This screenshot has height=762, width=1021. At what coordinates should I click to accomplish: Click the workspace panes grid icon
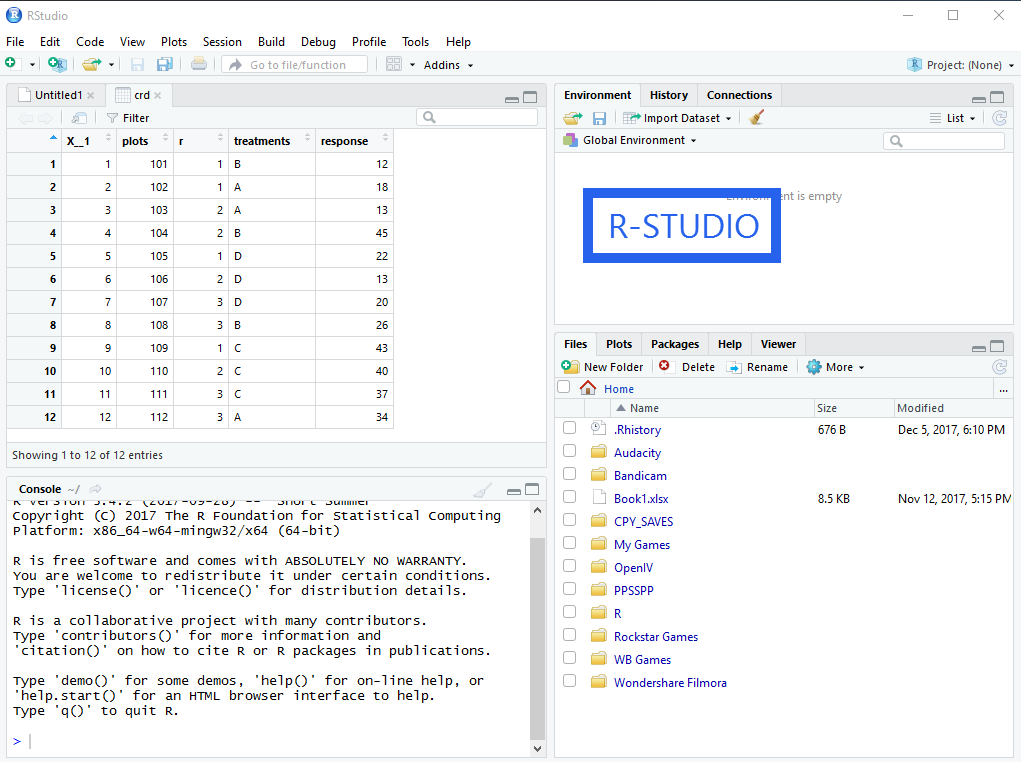click(394, 64)
